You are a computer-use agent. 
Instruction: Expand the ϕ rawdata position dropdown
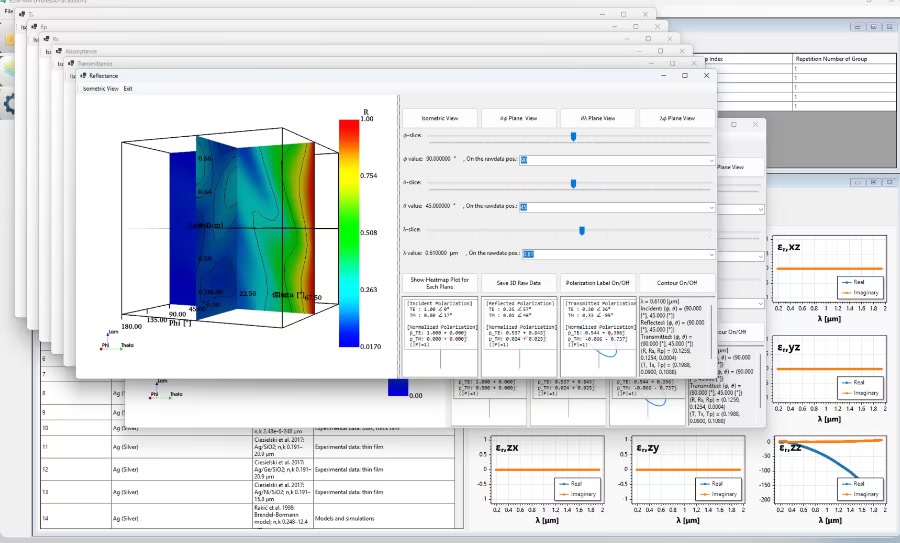pos(710,159)
